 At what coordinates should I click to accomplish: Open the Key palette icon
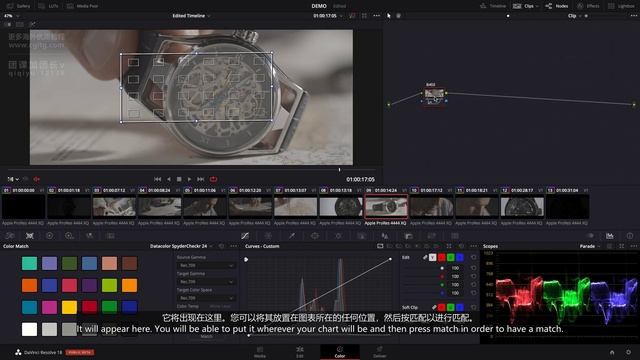click(408, 236)
